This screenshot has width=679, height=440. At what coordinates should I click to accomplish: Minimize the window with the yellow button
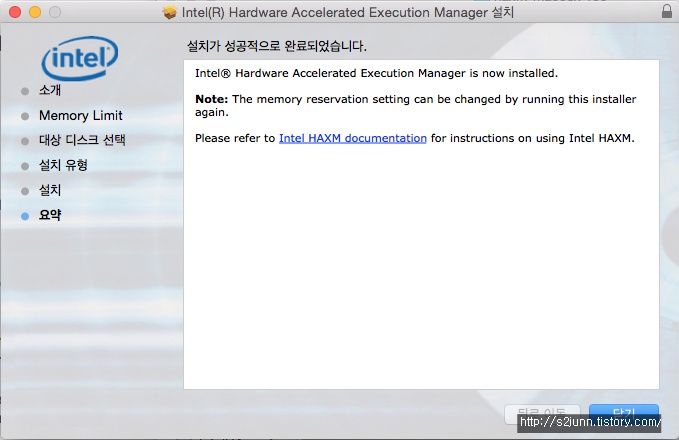coord(35,12)
